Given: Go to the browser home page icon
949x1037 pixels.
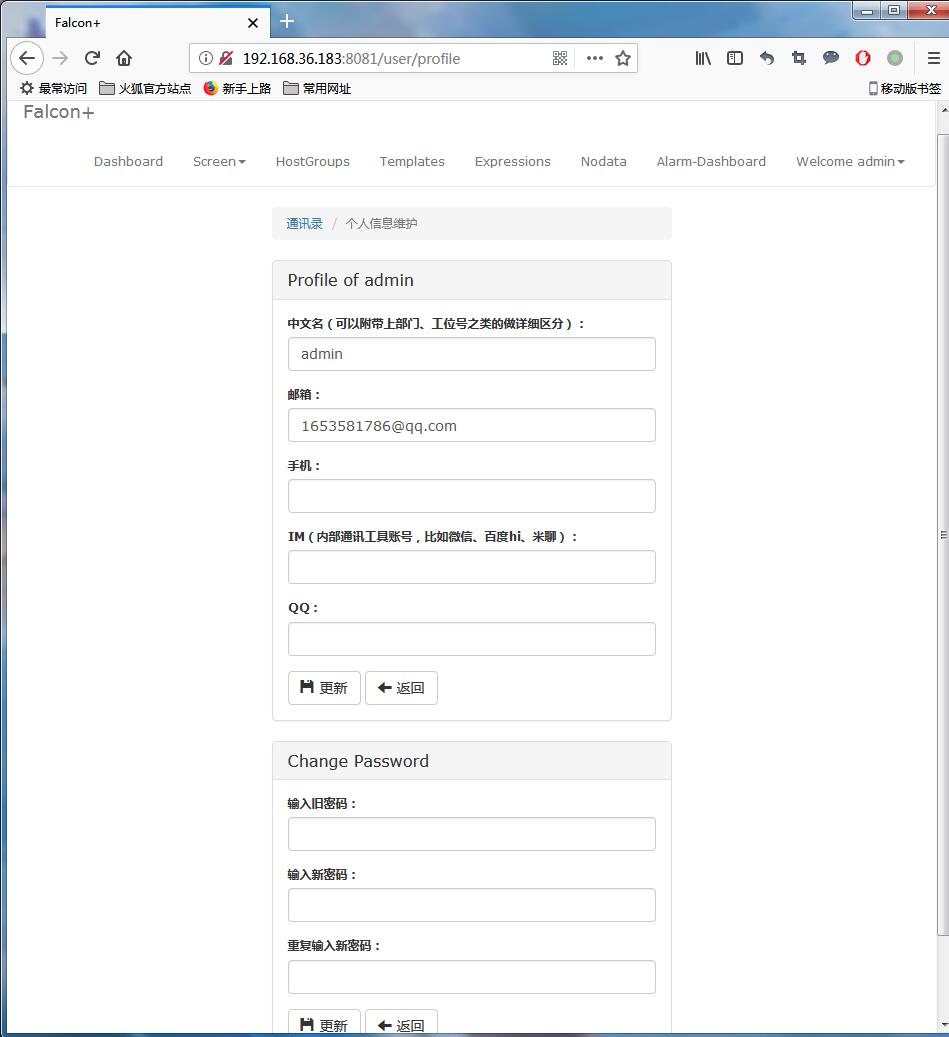Looking at the screenshot, I should coord(124,58).
